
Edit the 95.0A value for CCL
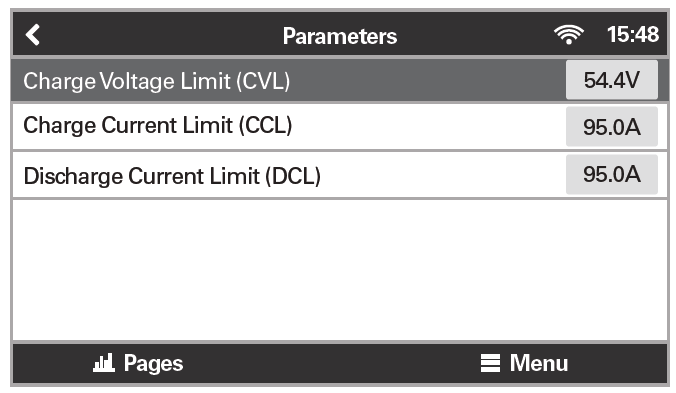[612, 127]
